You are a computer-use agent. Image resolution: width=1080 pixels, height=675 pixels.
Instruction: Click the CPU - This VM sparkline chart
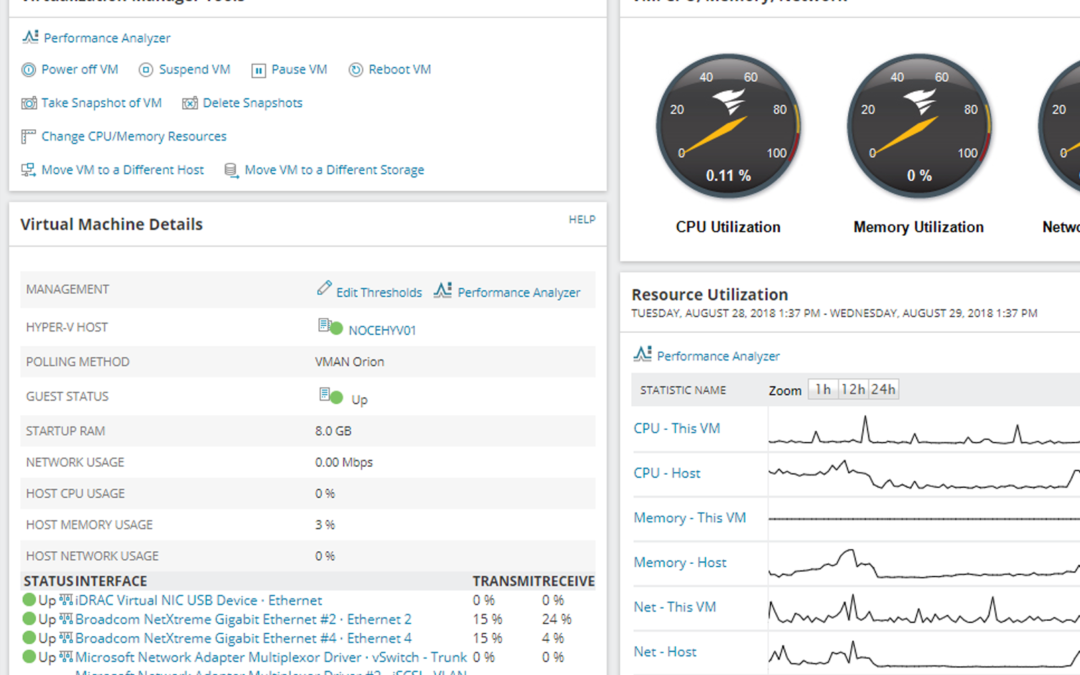924,430
